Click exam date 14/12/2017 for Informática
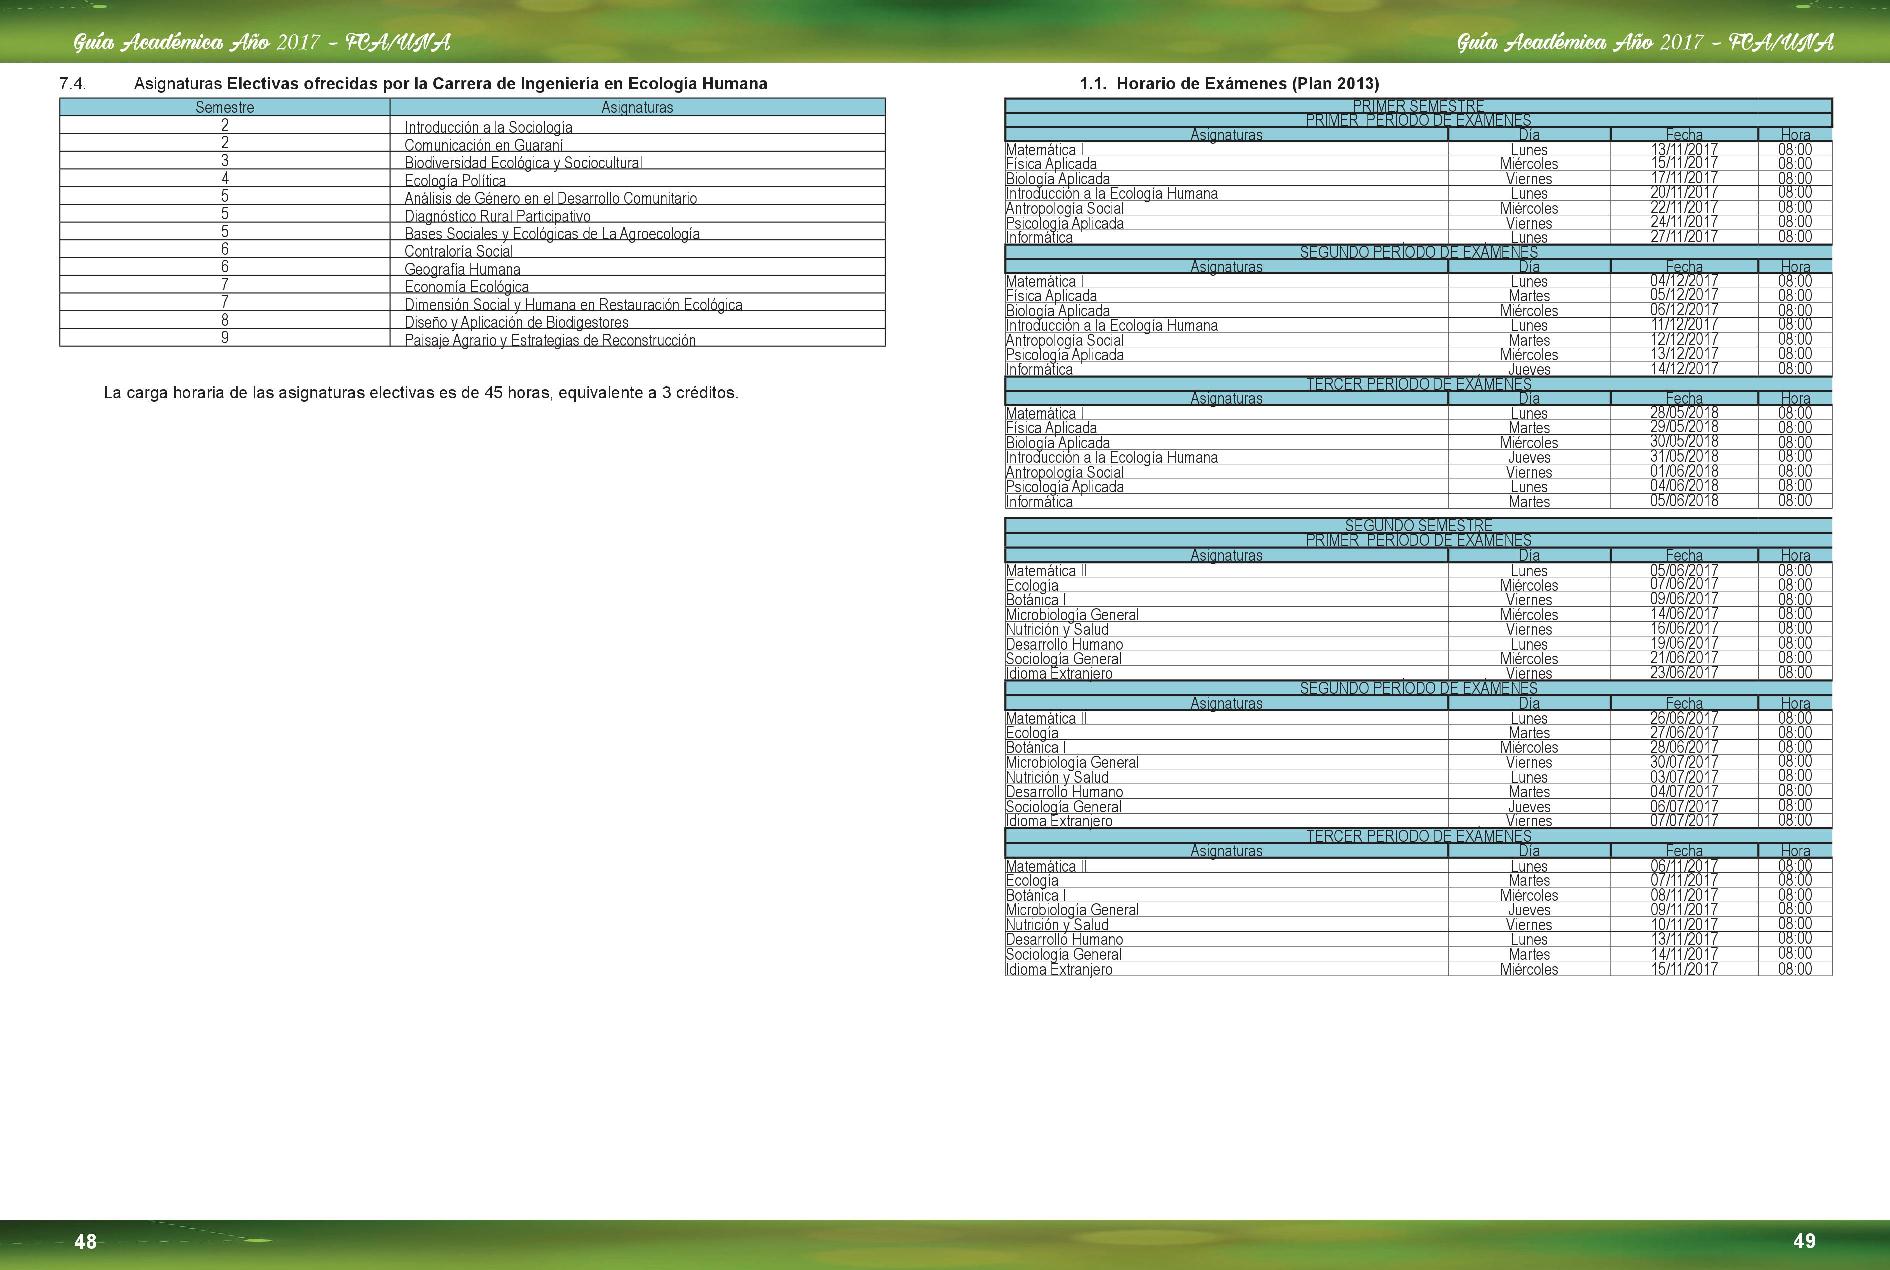Screen dimensions: 1890x1270 pyautogui.click(x=1684, y=368)
